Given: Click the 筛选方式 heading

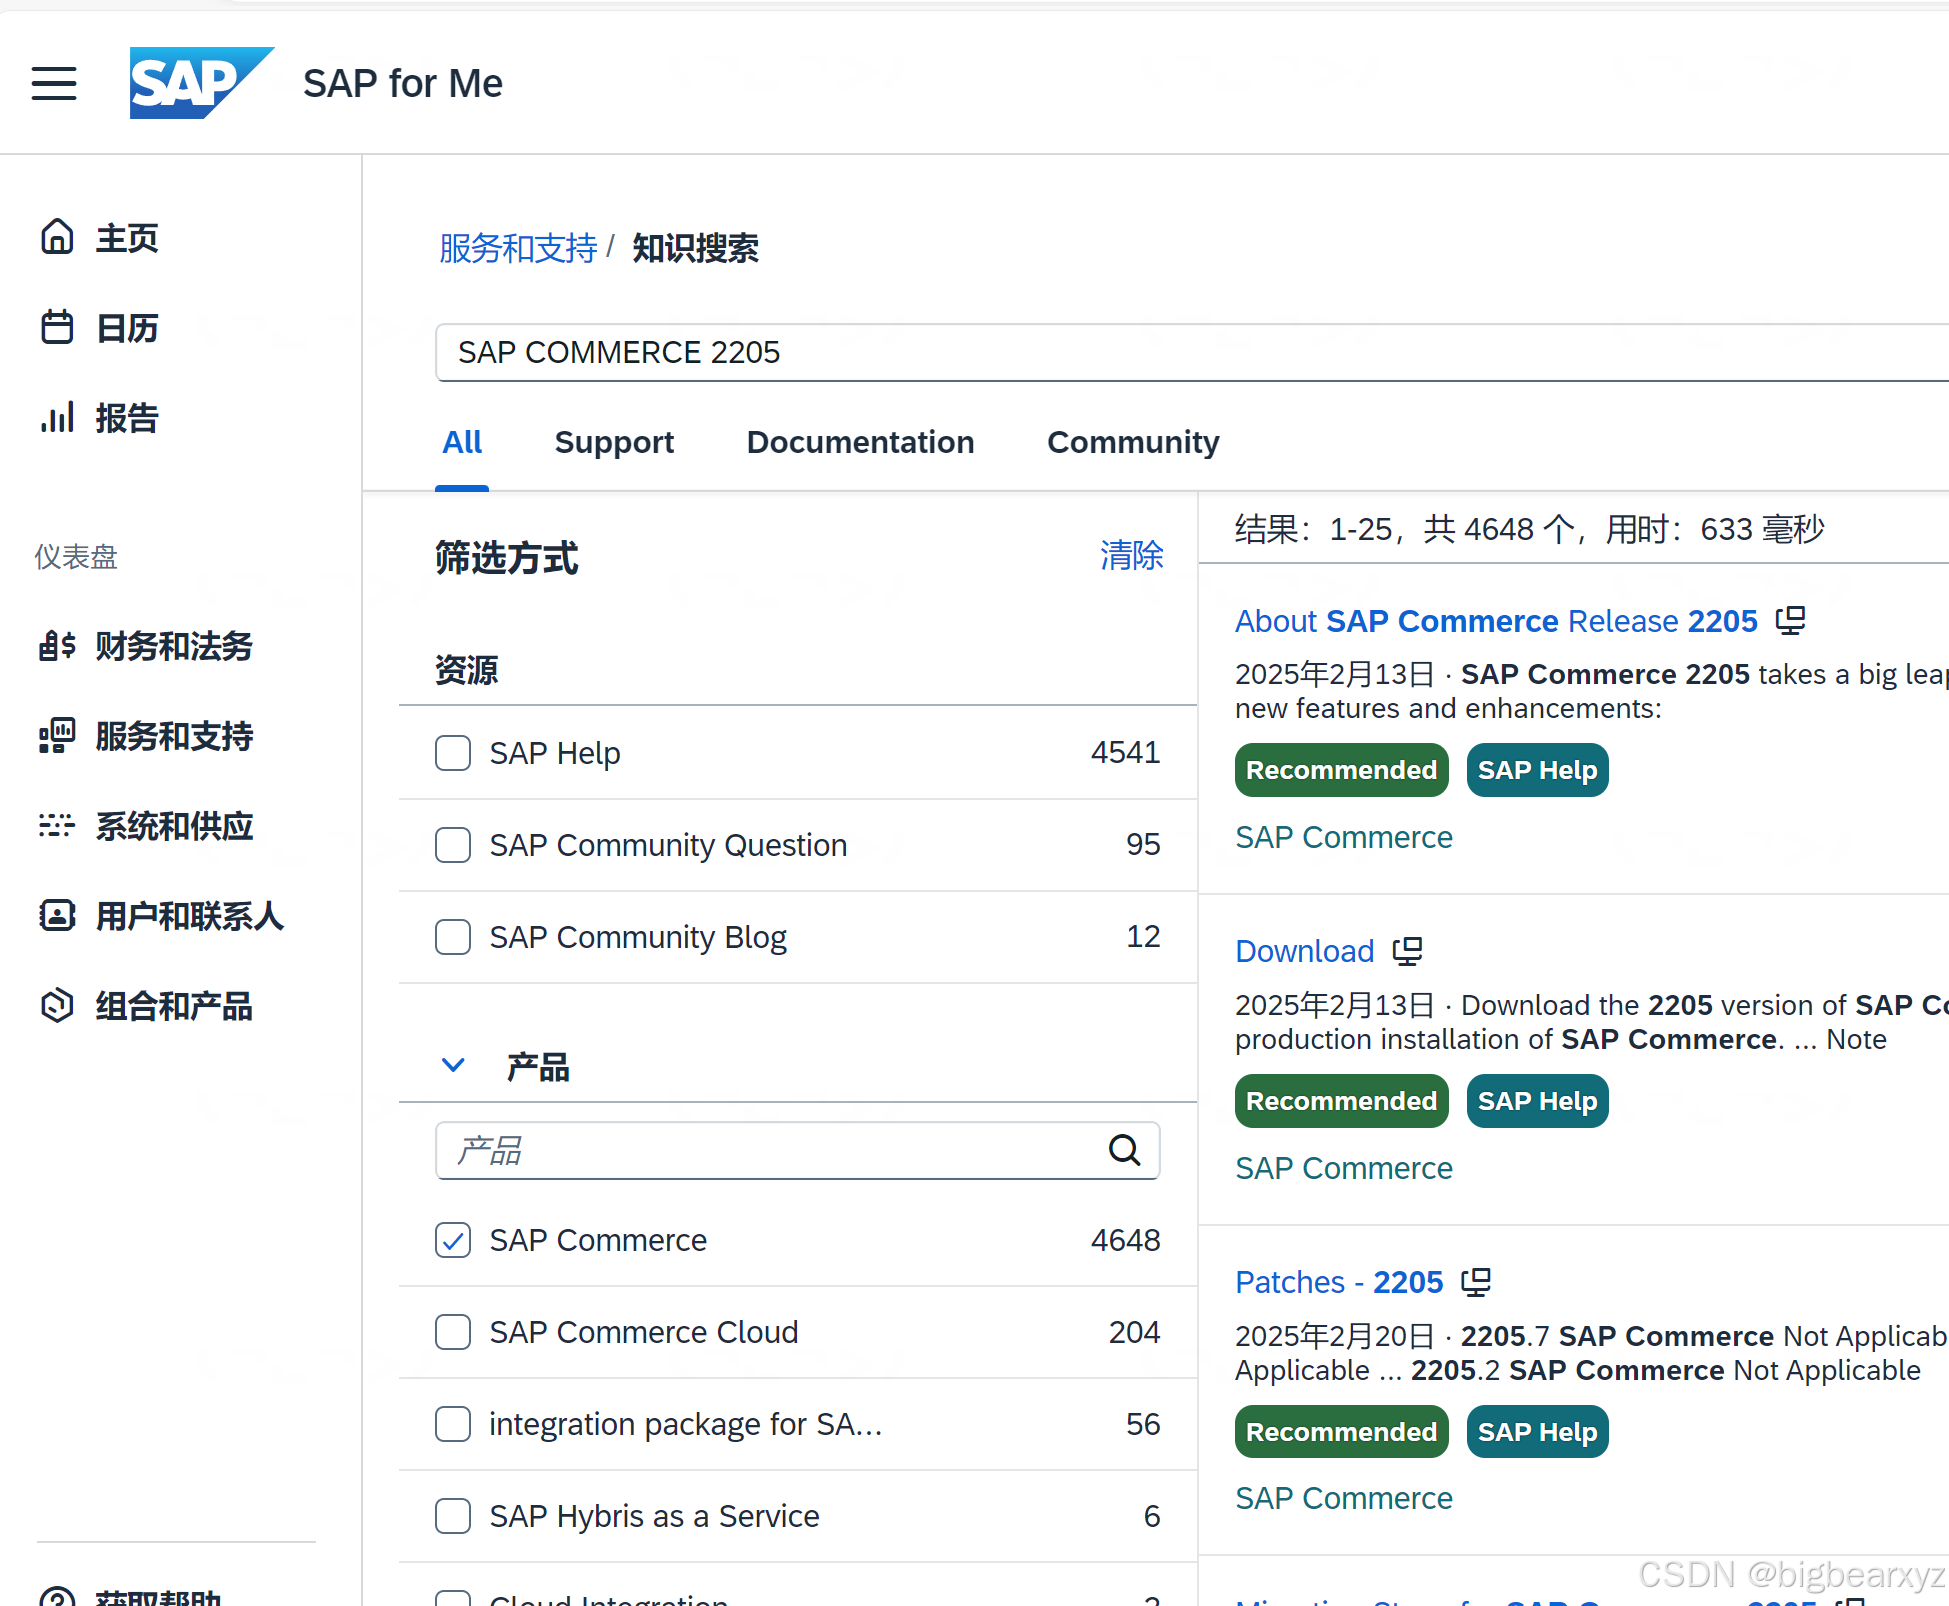Looking at the screenshot, I should click(507, 558).
